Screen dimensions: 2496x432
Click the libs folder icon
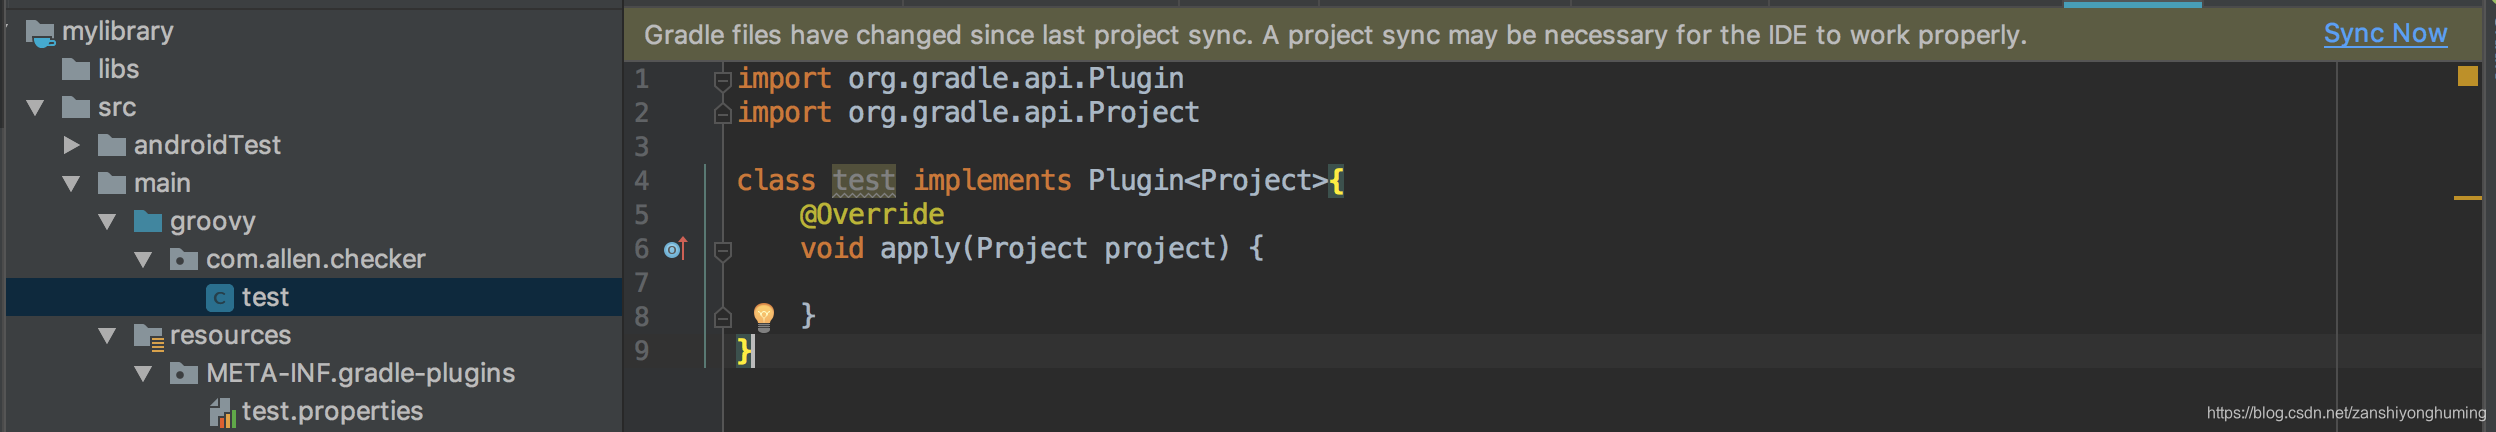point(76,69)
